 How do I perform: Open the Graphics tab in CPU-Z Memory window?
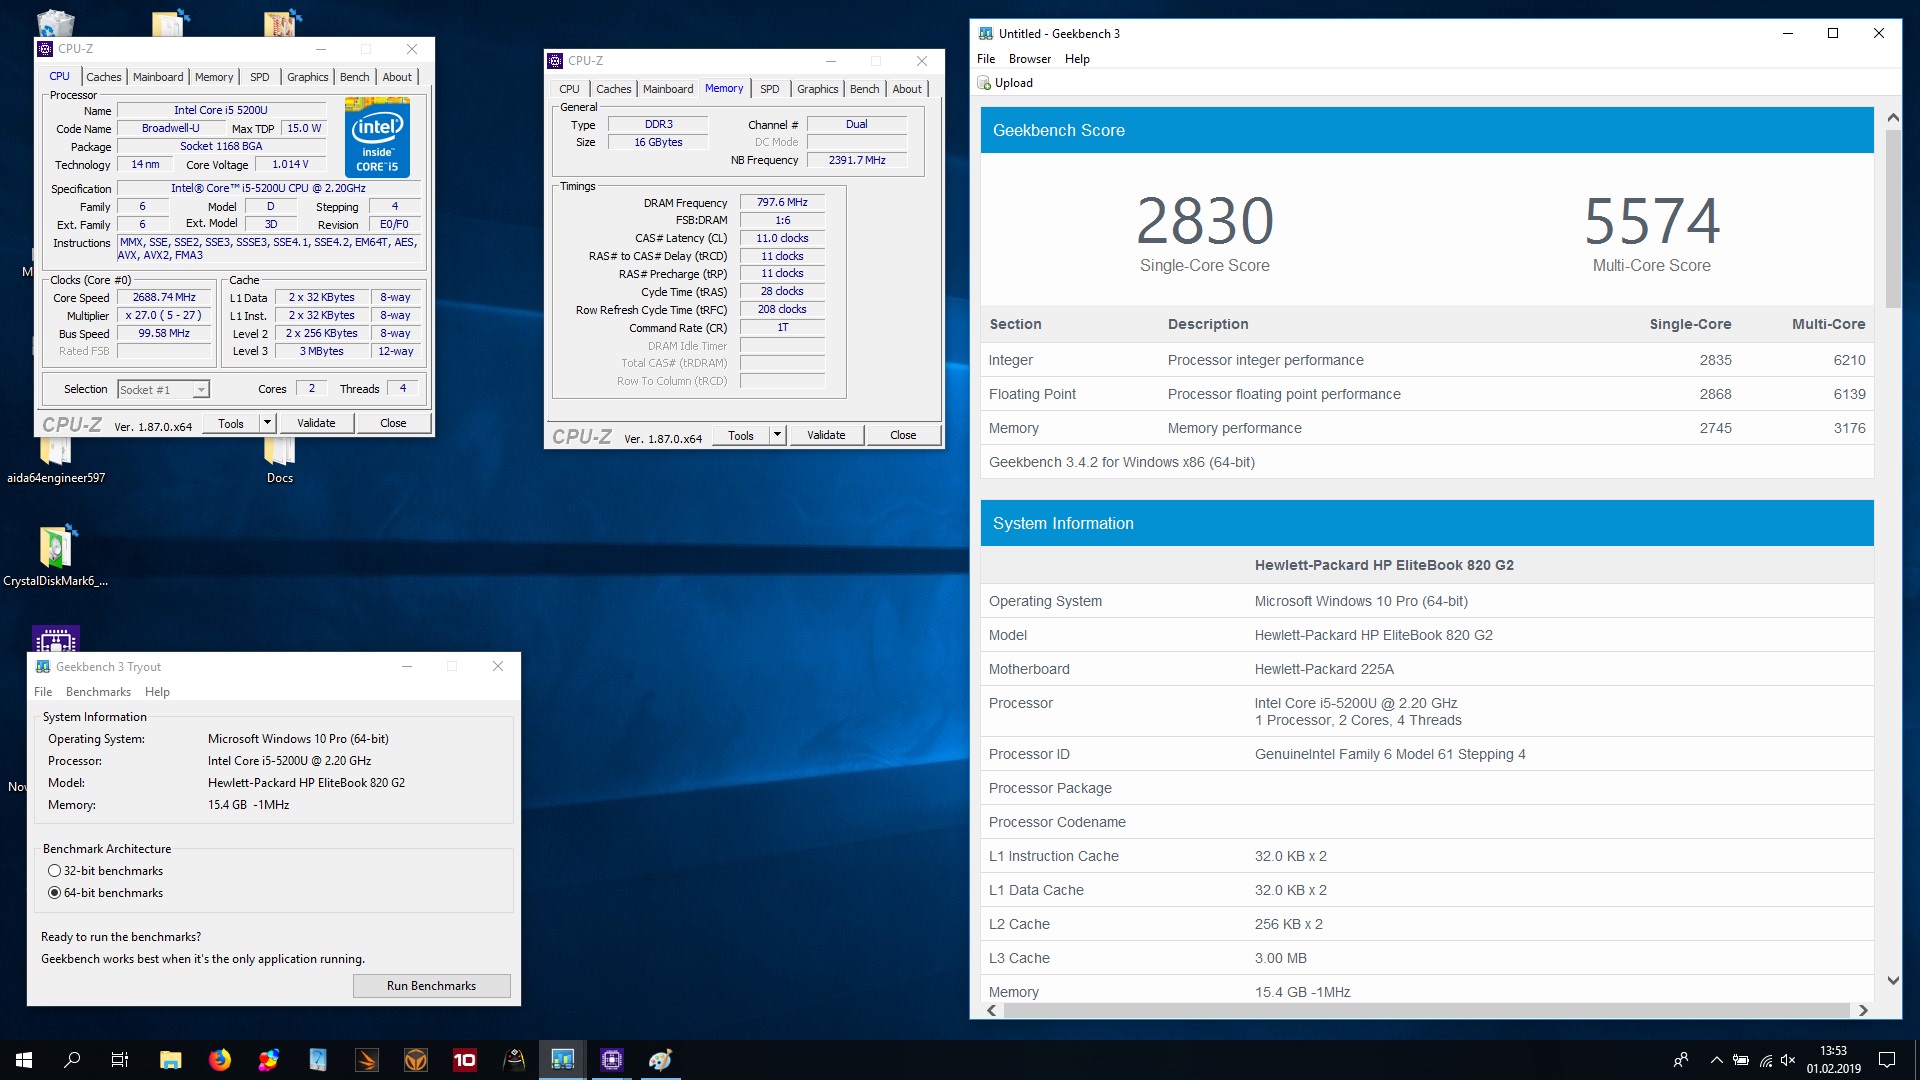pyautogui.click(x=817, y=89)
